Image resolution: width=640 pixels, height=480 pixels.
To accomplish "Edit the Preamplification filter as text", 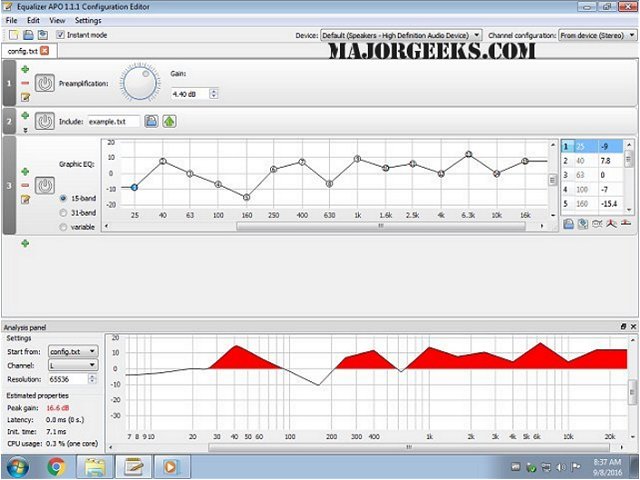I will click(x=25, y=97).
